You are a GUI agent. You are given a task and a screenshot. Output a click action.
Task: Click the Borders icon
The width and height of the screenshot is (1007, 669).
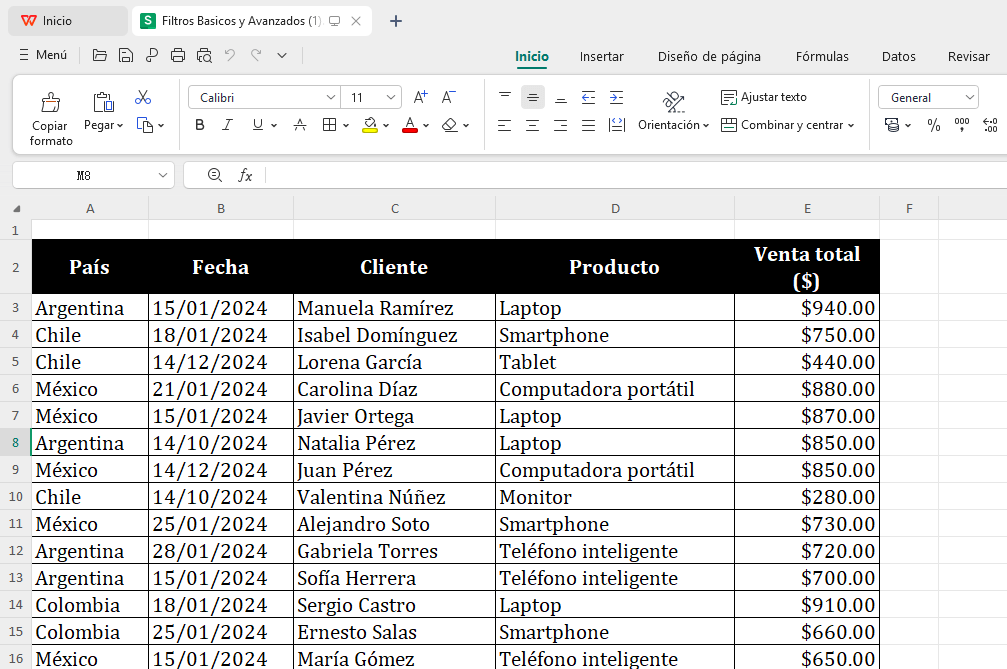(x=329, y=125)
